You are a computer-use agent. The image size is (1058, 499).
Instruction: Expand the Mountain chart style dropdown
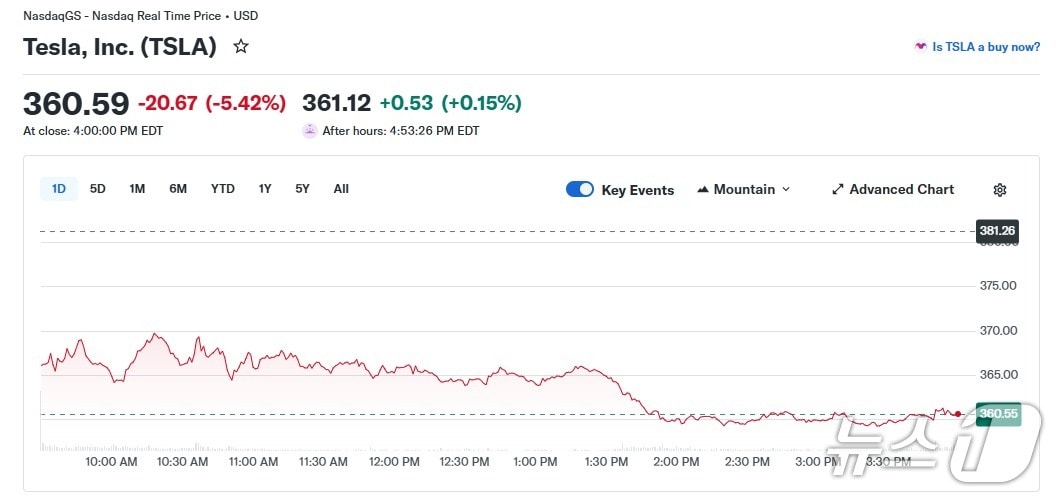coord(785,190)
